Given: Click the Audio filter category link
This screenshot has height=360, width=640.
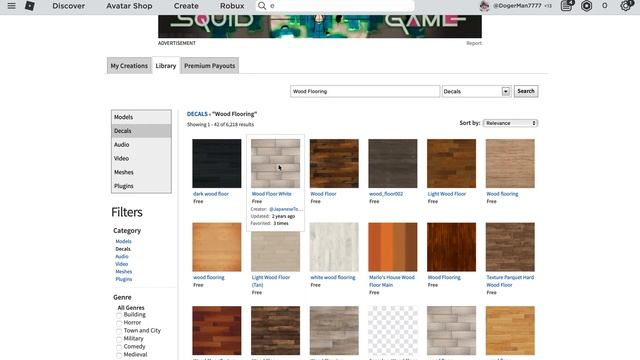Looking at the screenshot, I should [x=122, y=256].
